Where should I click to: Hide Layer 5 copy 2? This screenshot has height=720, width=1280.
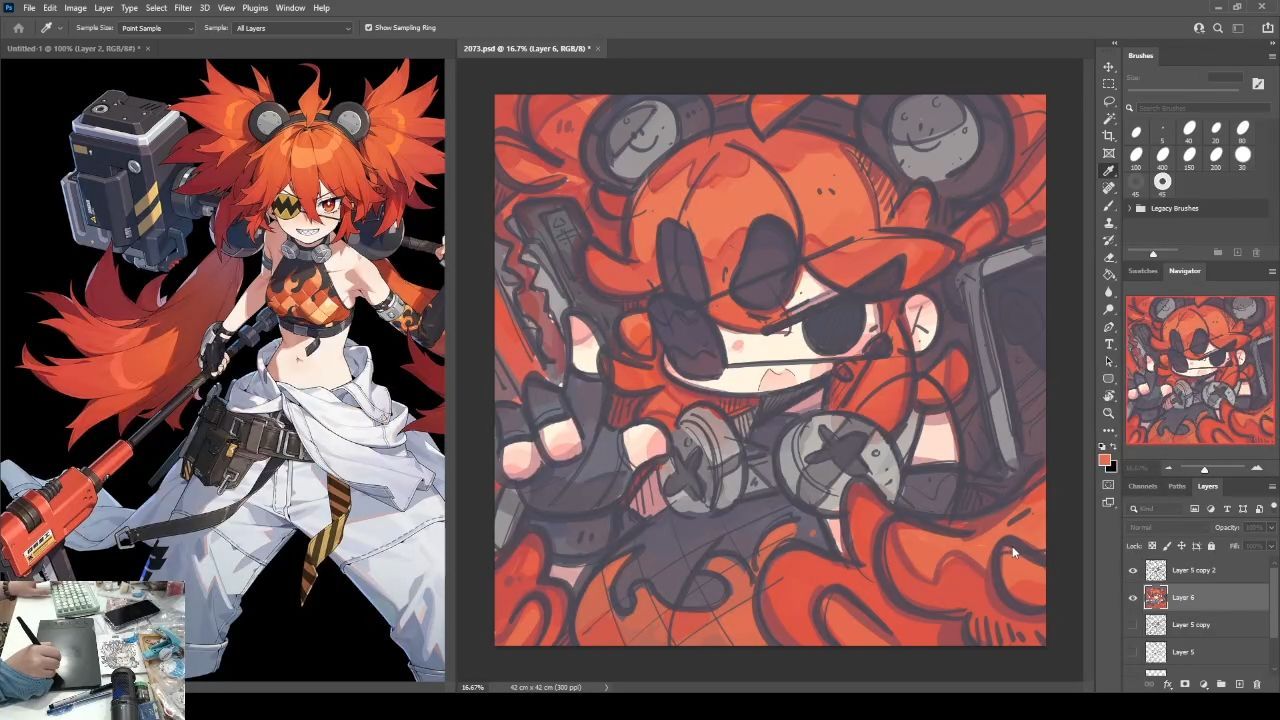pyautogui.click(x=1133, y=570)
